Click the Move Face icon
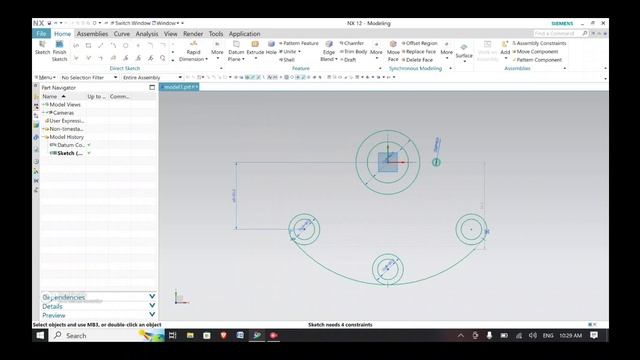Viewport: 640px width, 360px height. tap(393, 44)
